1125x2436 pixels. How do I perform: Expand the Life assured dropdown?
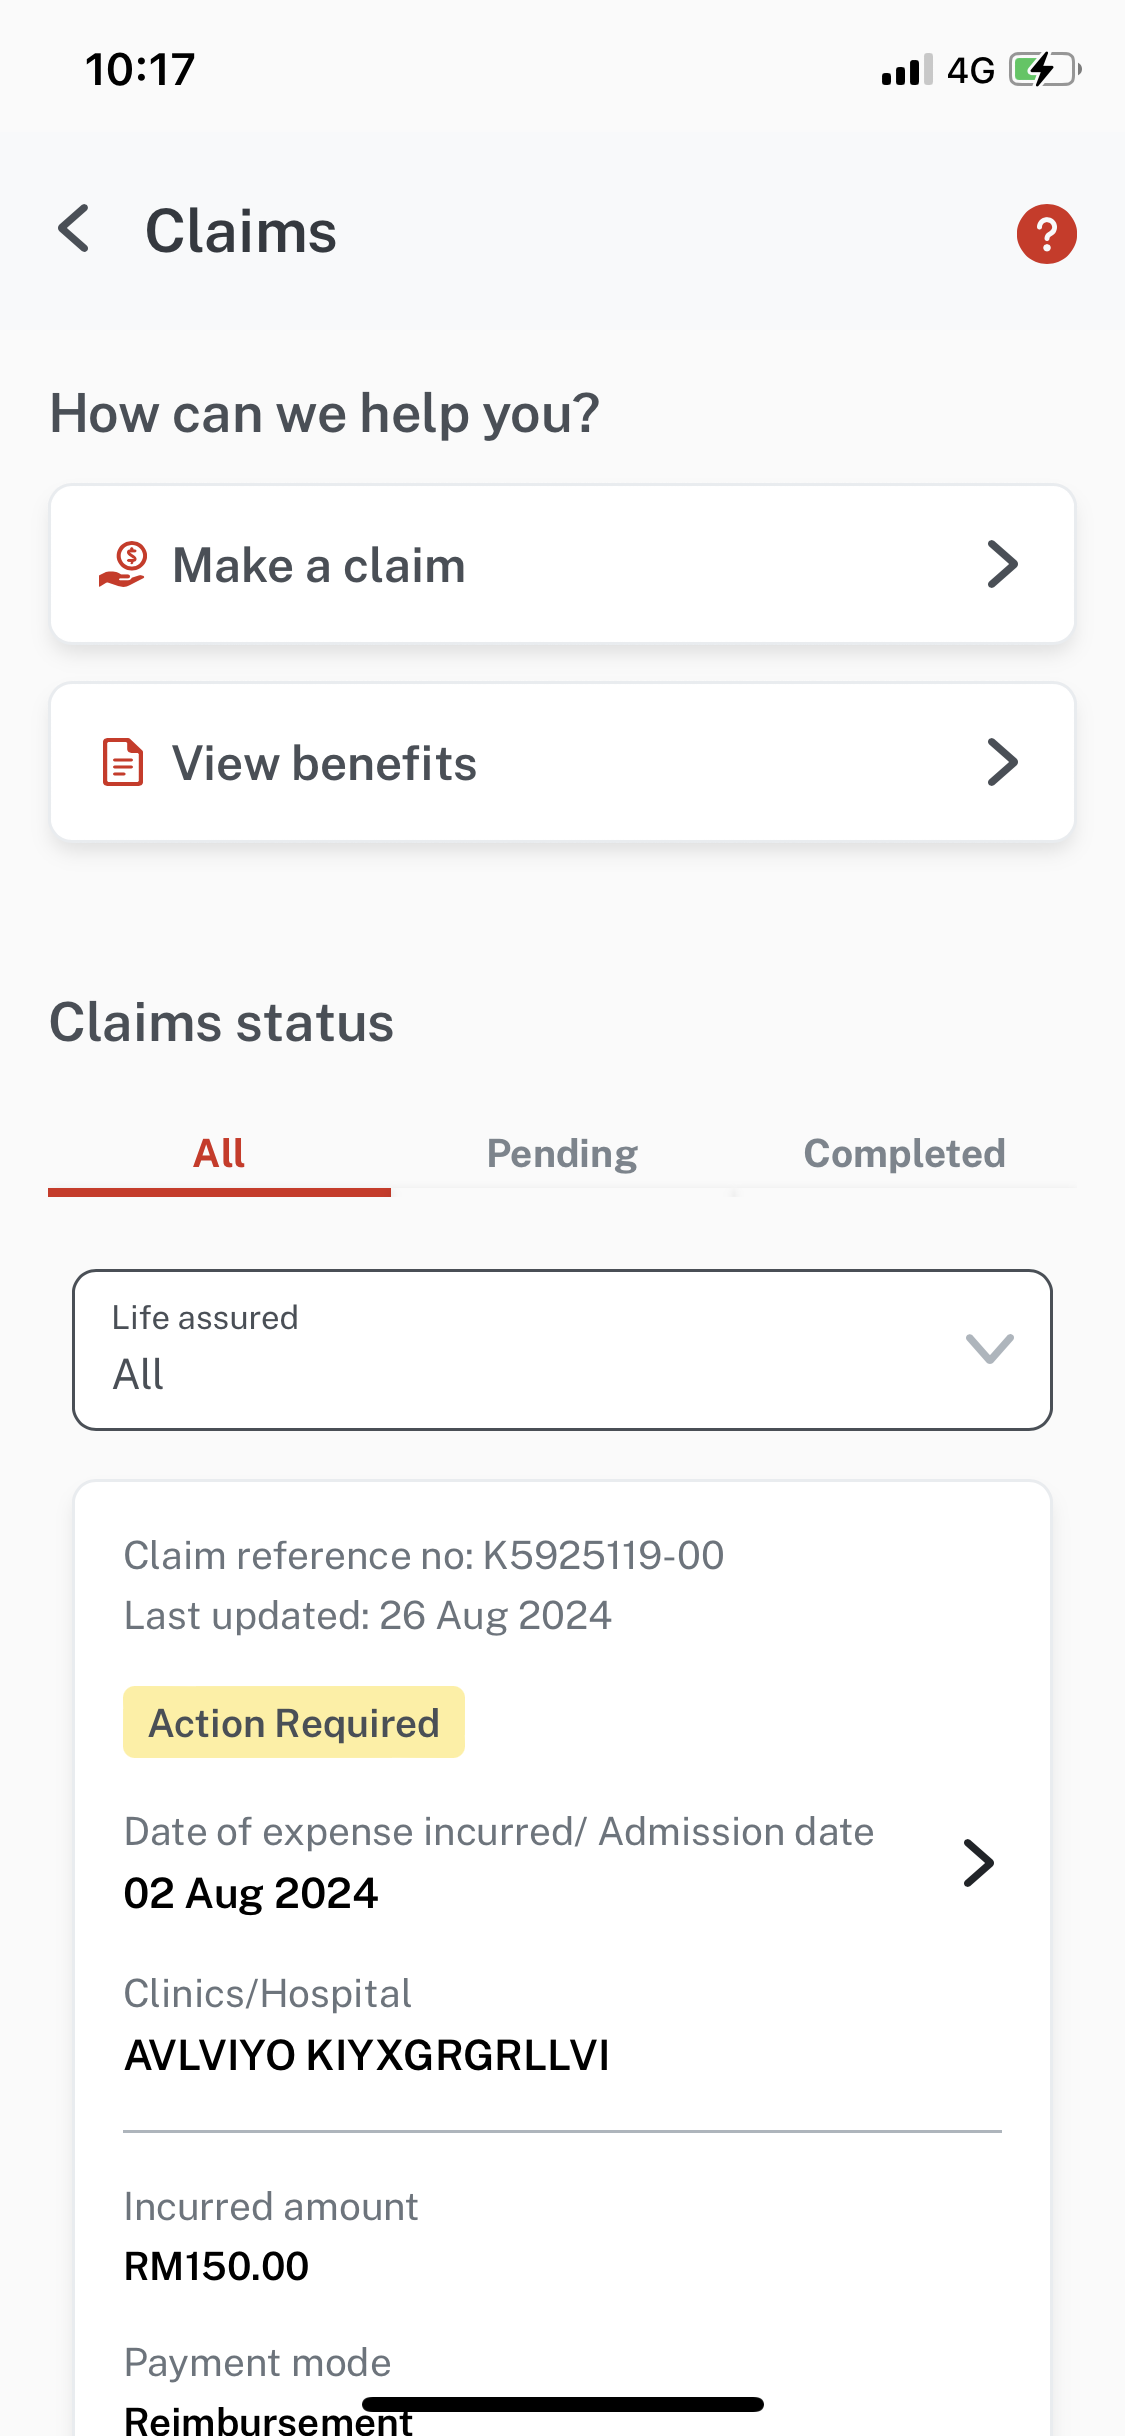[x=562, y=1349]
